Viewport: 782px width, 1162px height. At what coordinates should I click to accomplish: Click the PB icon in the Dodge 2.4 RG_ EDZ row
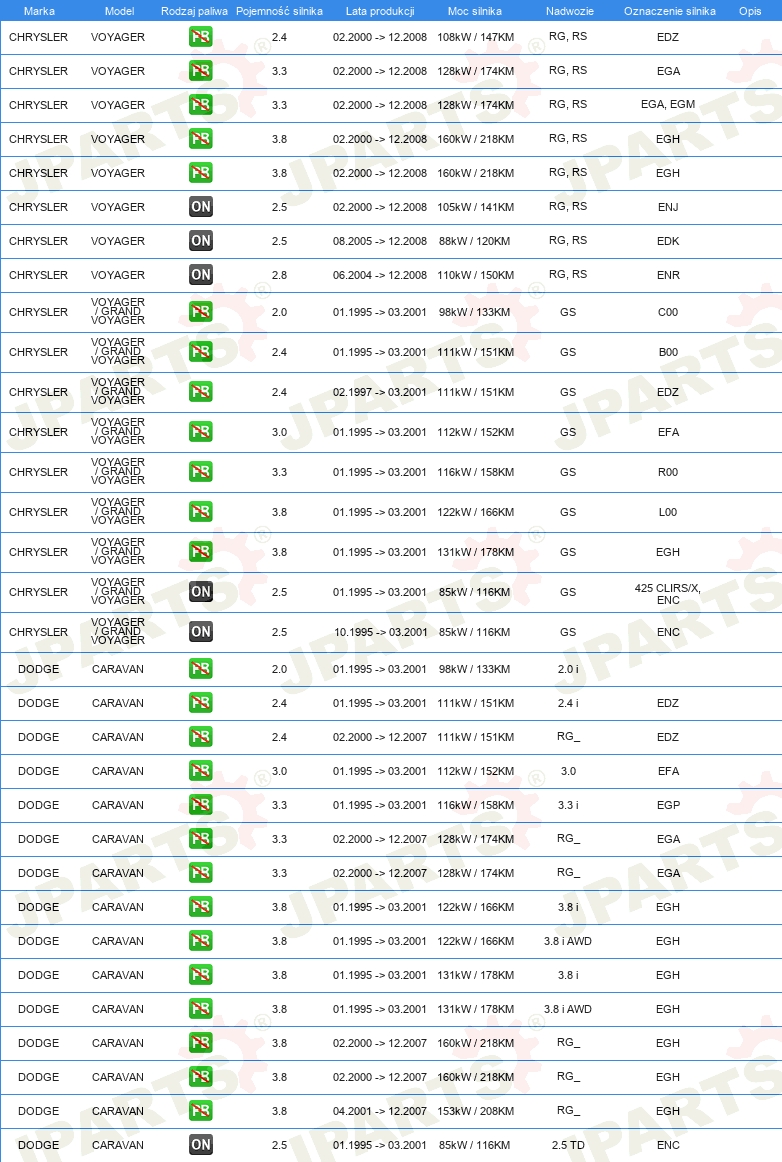[201, 737]
